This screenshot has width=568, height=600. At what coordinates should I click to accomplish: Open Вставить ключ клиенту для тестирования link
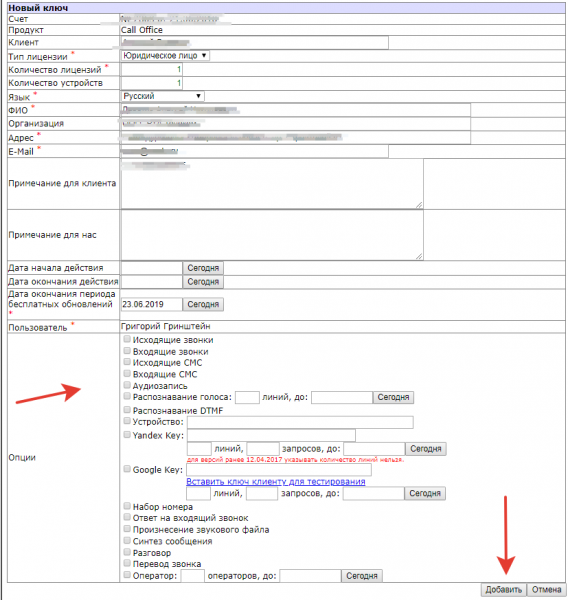276,481
